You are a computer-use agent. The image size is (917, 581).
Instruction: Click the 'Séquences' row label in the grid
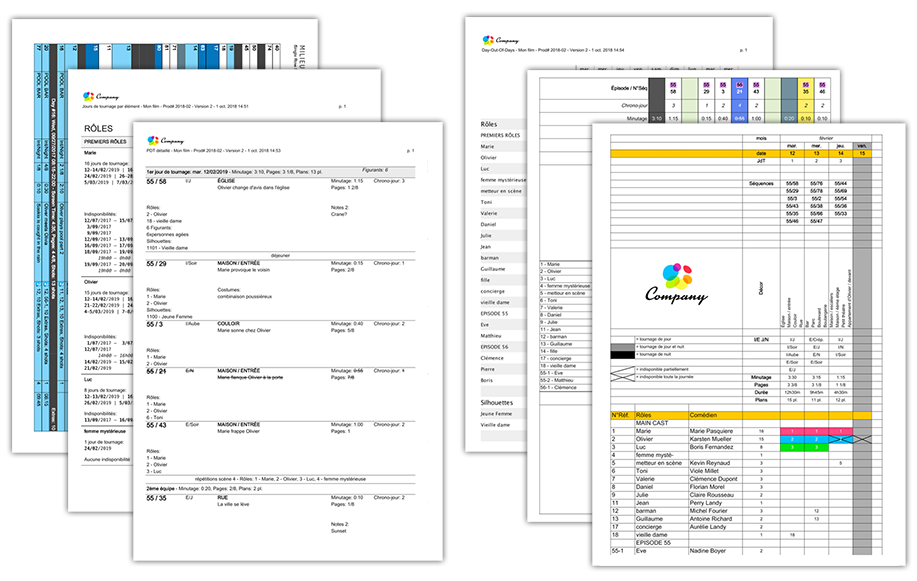click(x=761, y=183)
